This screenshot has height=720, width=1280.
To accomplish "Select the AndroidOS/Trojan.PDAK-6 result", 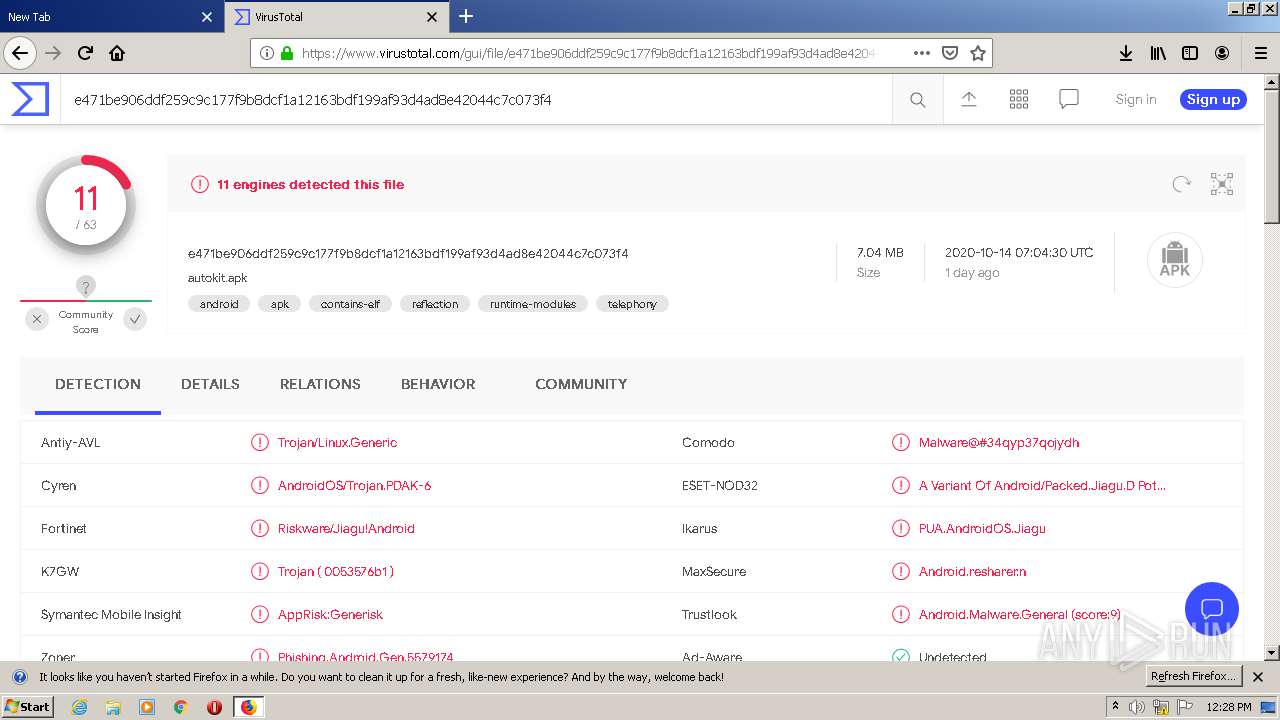I will pyautogui.click(x=354, y=485).
